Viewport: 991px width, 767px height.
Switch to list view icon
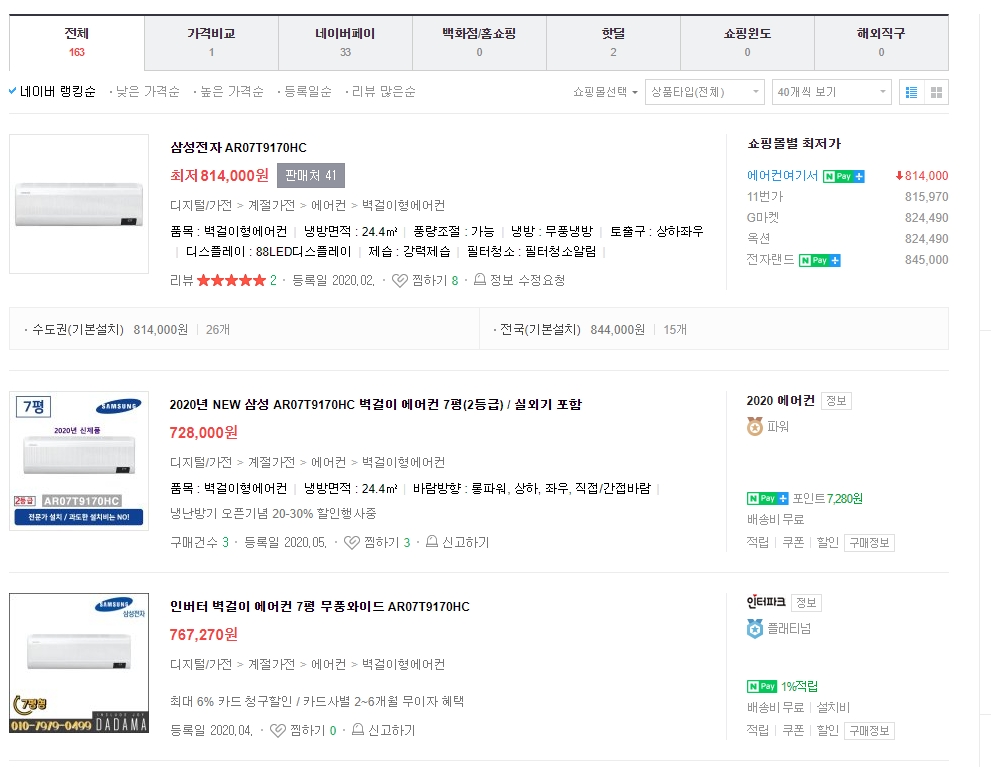(911, 92)
